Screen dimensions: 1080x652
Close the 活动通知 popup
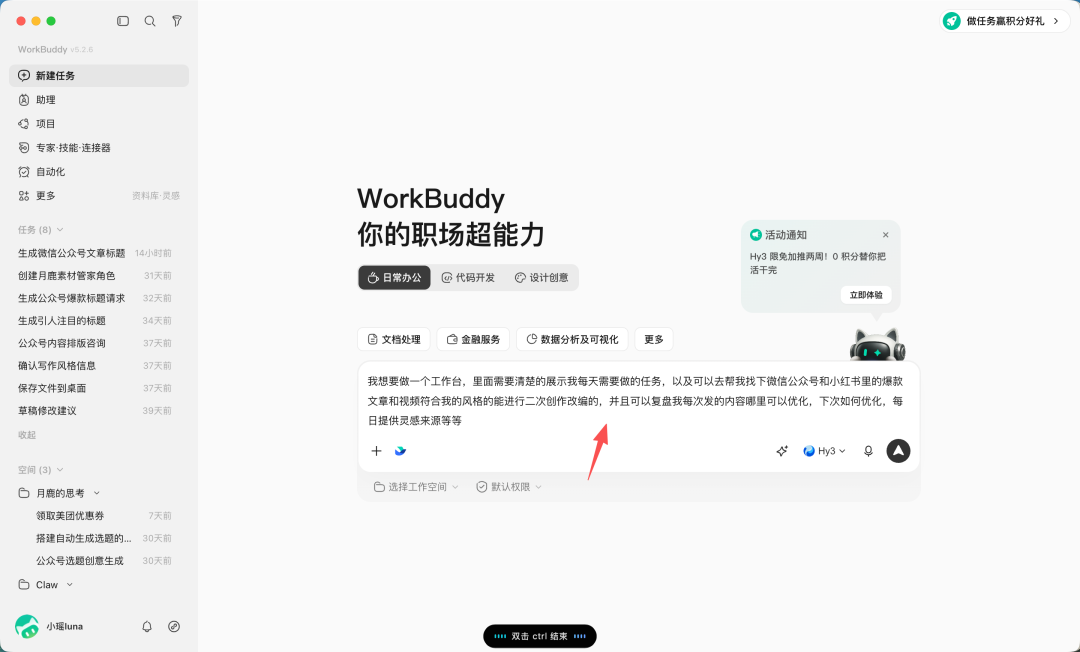(x=886, y=235)
